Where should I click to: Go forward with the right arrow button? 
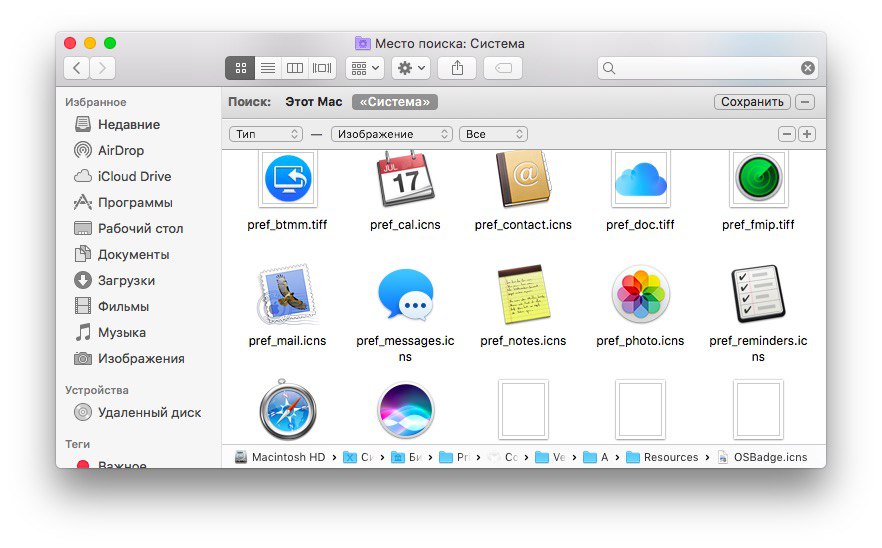click(102, 68)
